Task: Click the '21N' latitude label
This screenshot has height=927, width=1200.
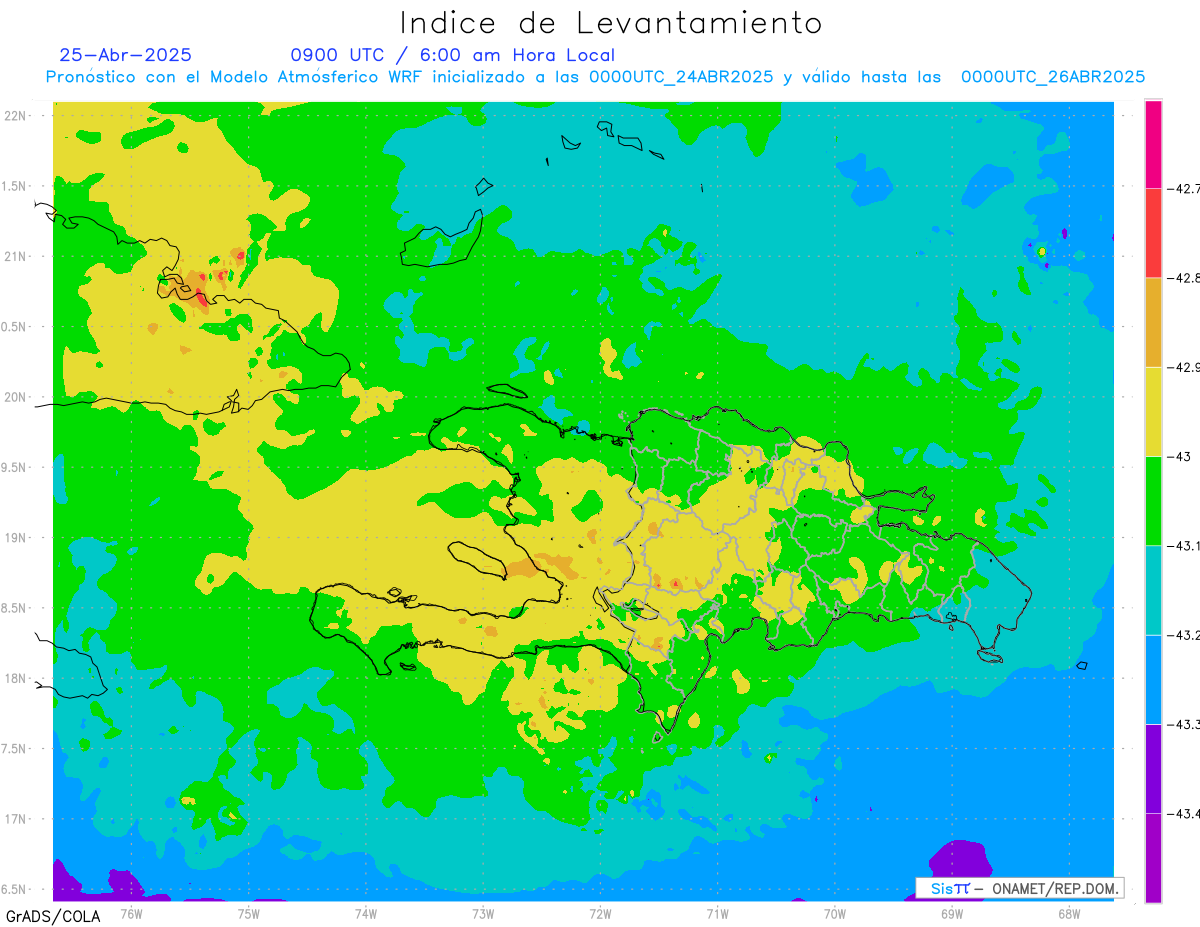Action: pyautogui.click(x=16, y=256)
